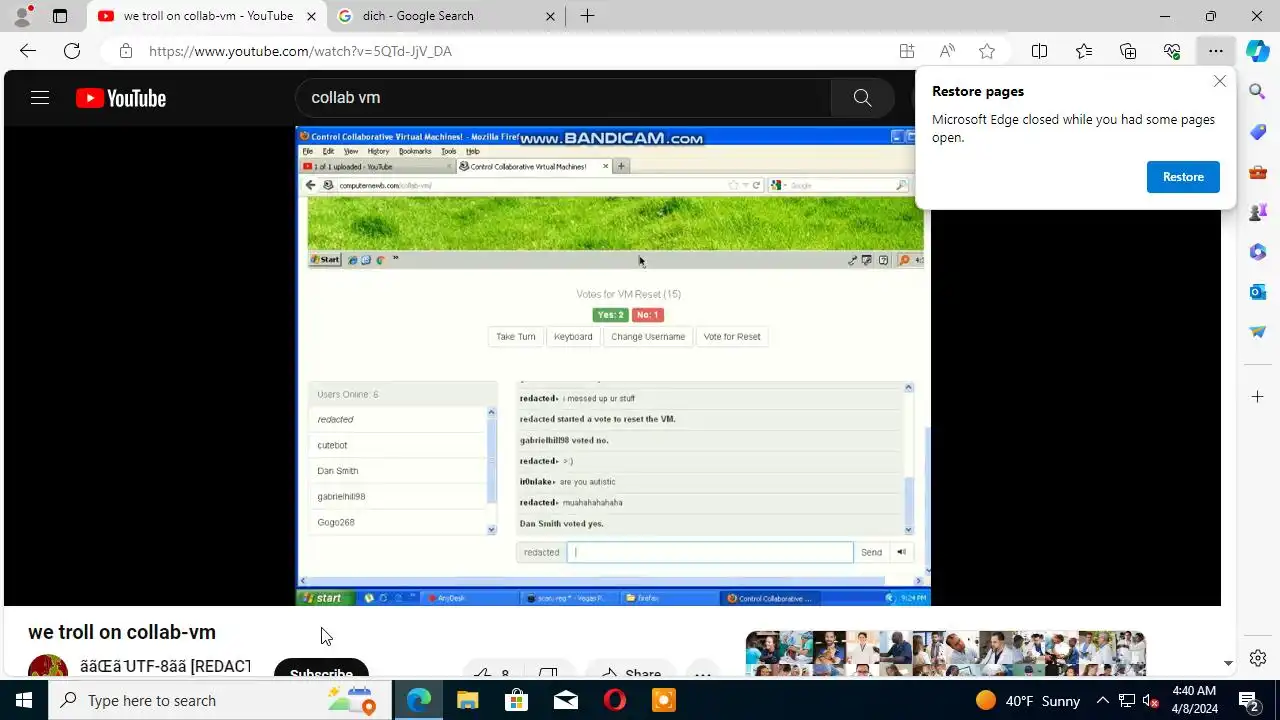Screen dimensions: 1280x720
Task: Open the doctors collage recommended thumbnail
Action: 945,654
